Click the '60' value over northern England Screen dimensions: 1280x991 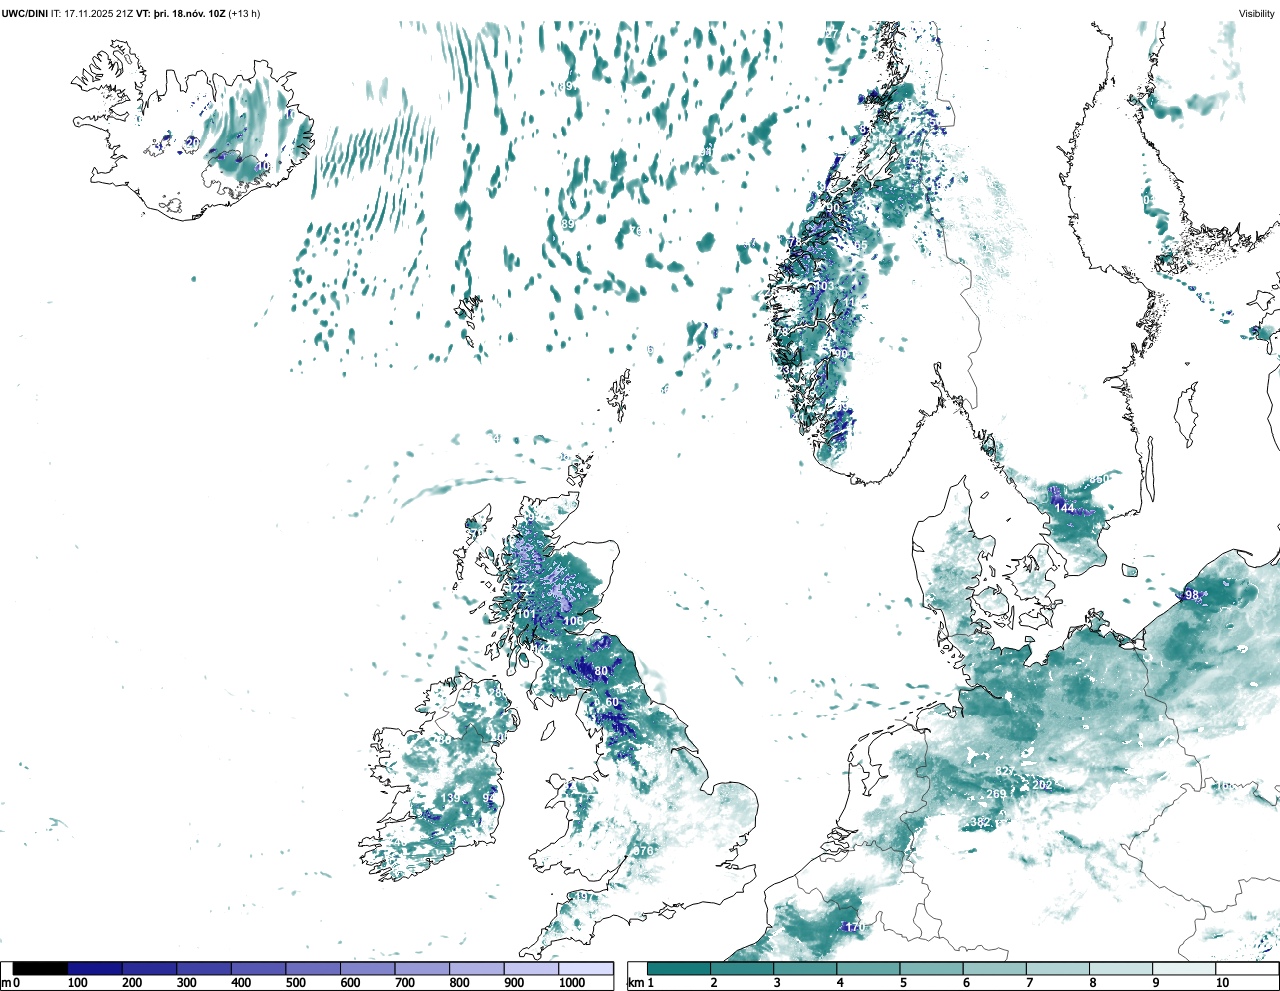coord(612,702)
